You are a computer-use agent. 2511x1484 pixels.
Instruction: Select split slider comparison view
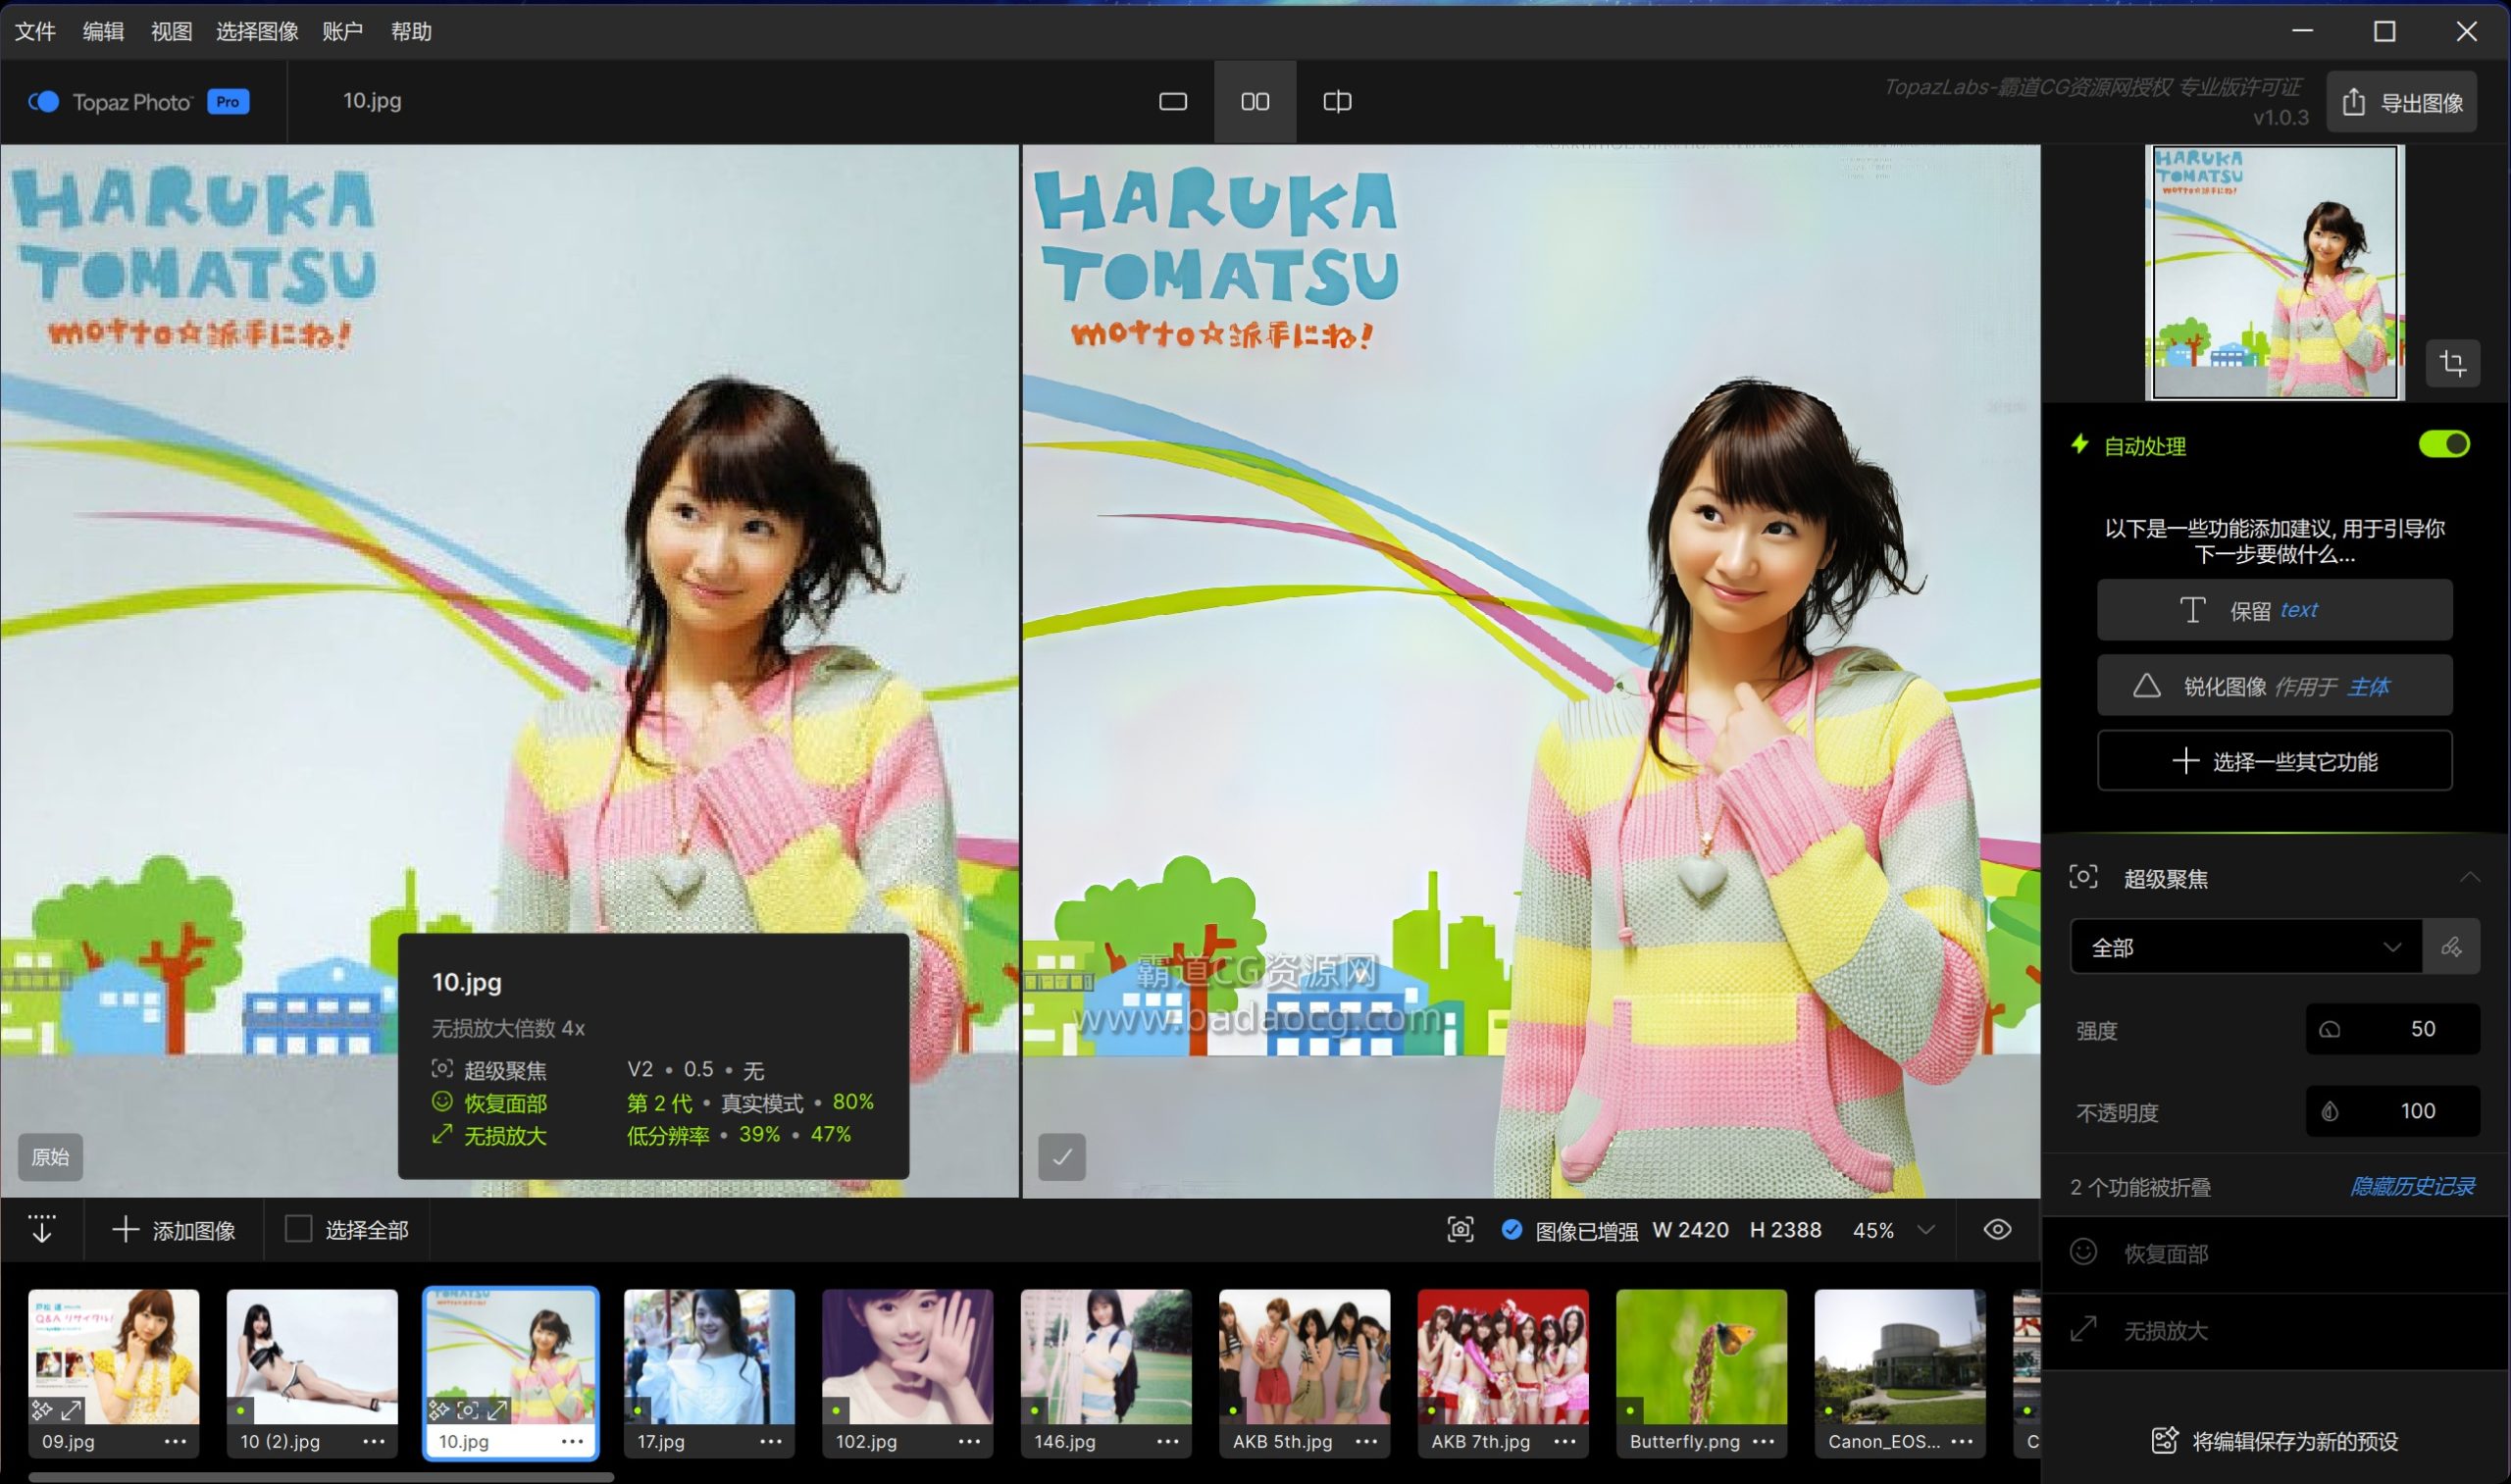tap(1337, 101)
